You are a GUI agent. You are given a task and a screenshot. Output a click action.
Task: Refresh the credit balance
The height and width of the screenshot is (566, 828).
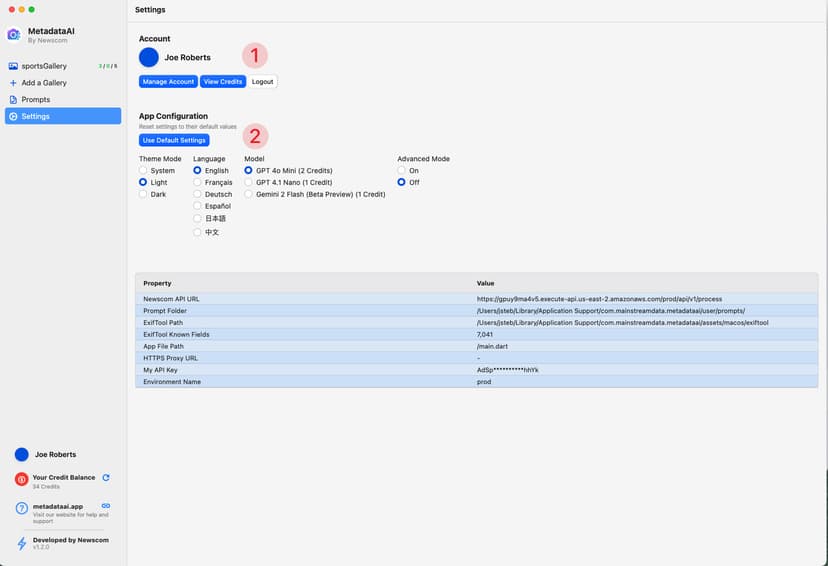106,478
